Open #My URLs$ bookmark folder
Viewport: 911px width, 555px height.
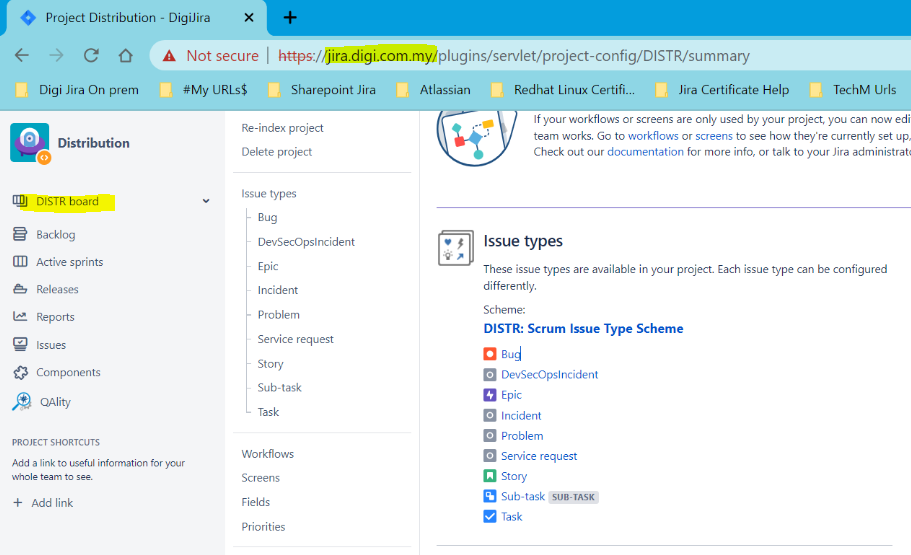coord(204,89)
